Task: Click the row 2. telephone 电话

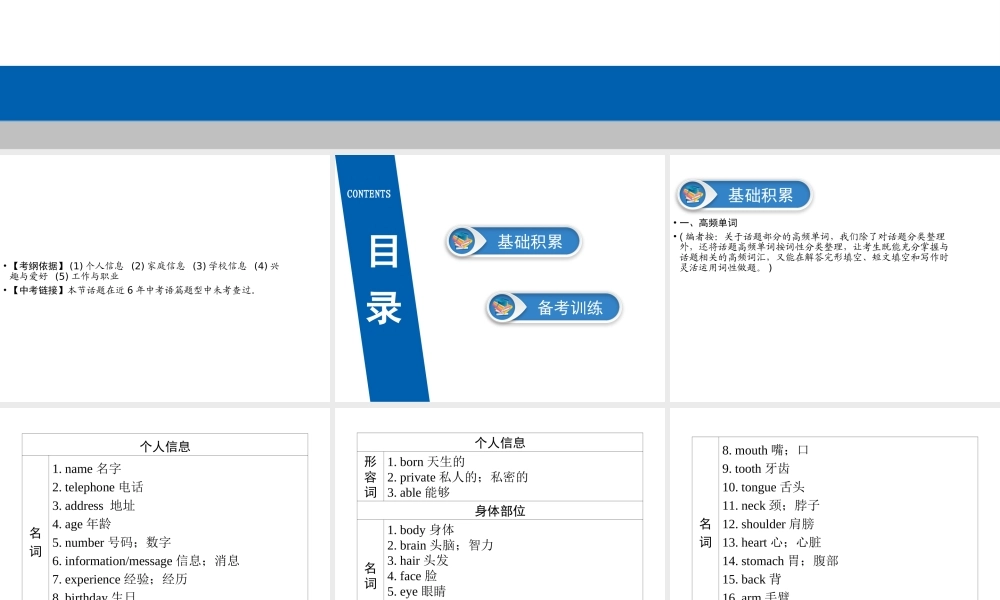Action: 98,487
